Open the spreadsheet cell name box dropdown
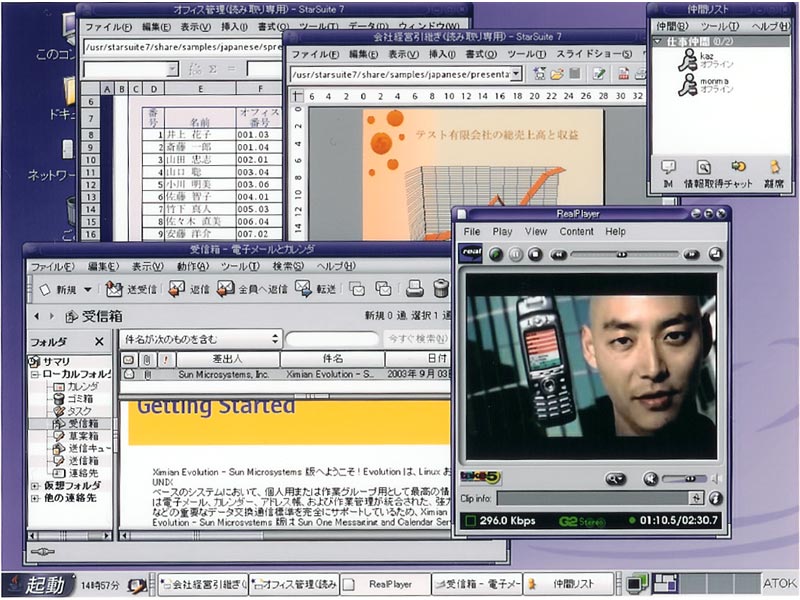Screen dimensions: 800x600 tap(173, 69)
